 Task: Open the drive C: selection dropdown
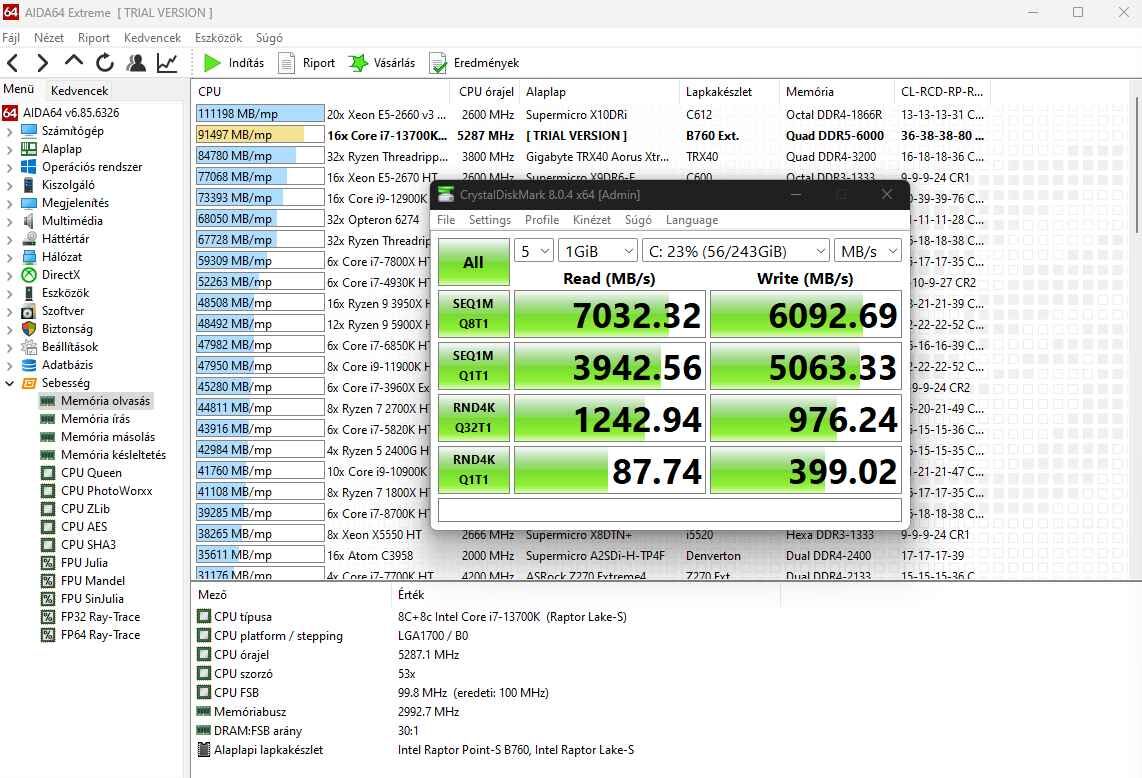pyautogui.click(x=736, y=251)
